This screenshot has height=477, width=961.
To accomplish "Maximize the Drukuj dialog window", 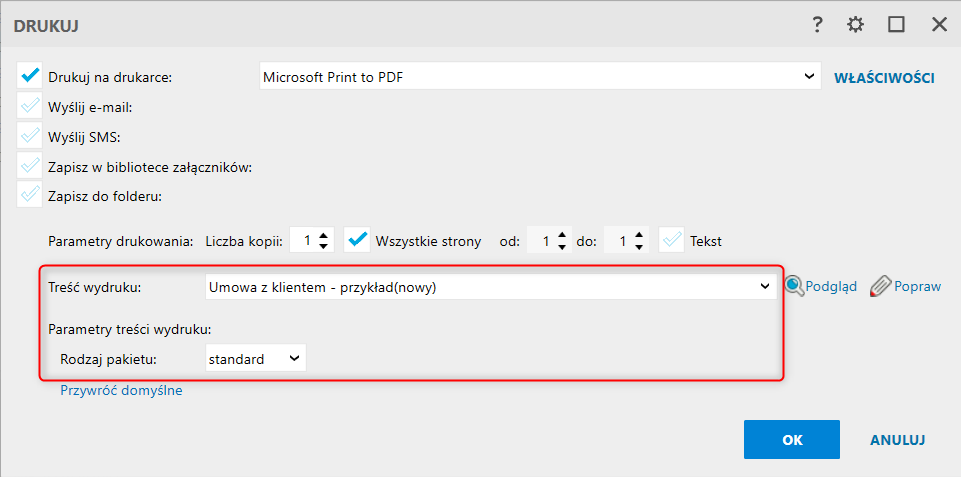I will 897,25.
